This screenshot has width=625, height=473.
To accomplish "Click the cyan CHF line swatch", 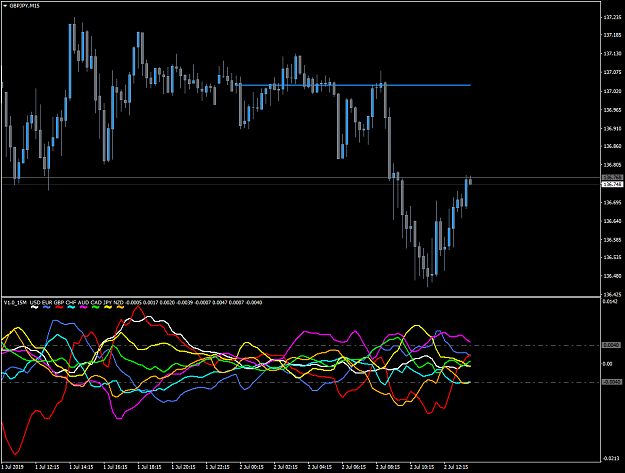I will (x=71, y=307).
